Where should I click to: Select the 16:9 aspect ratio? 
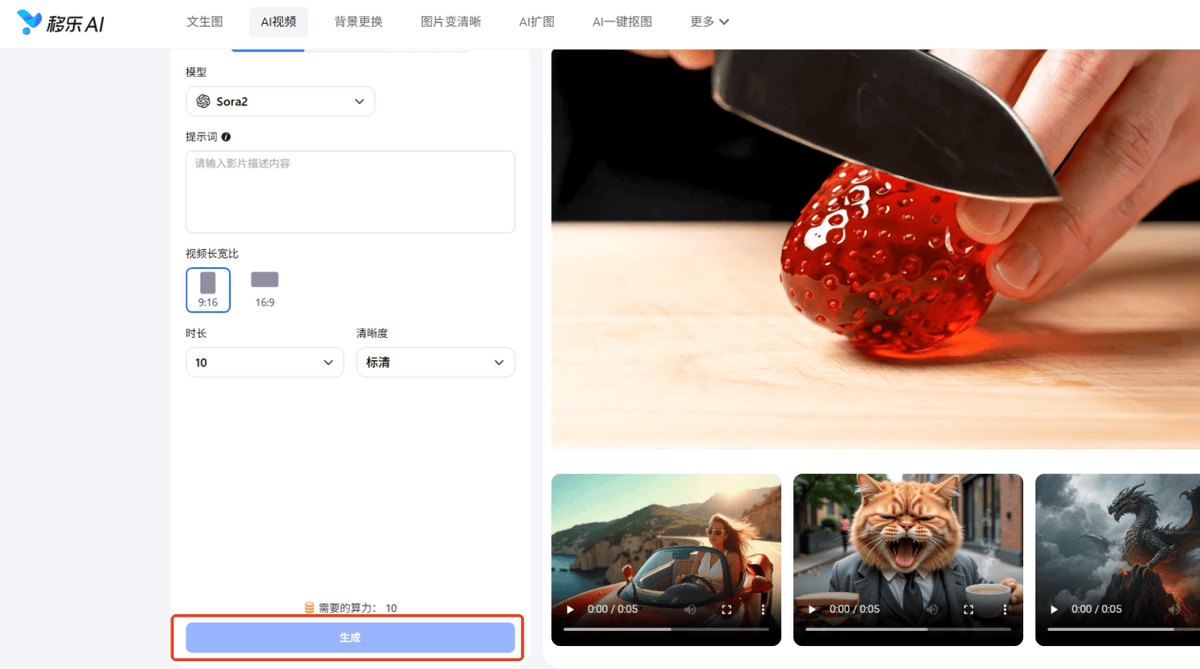pos(265,289)
